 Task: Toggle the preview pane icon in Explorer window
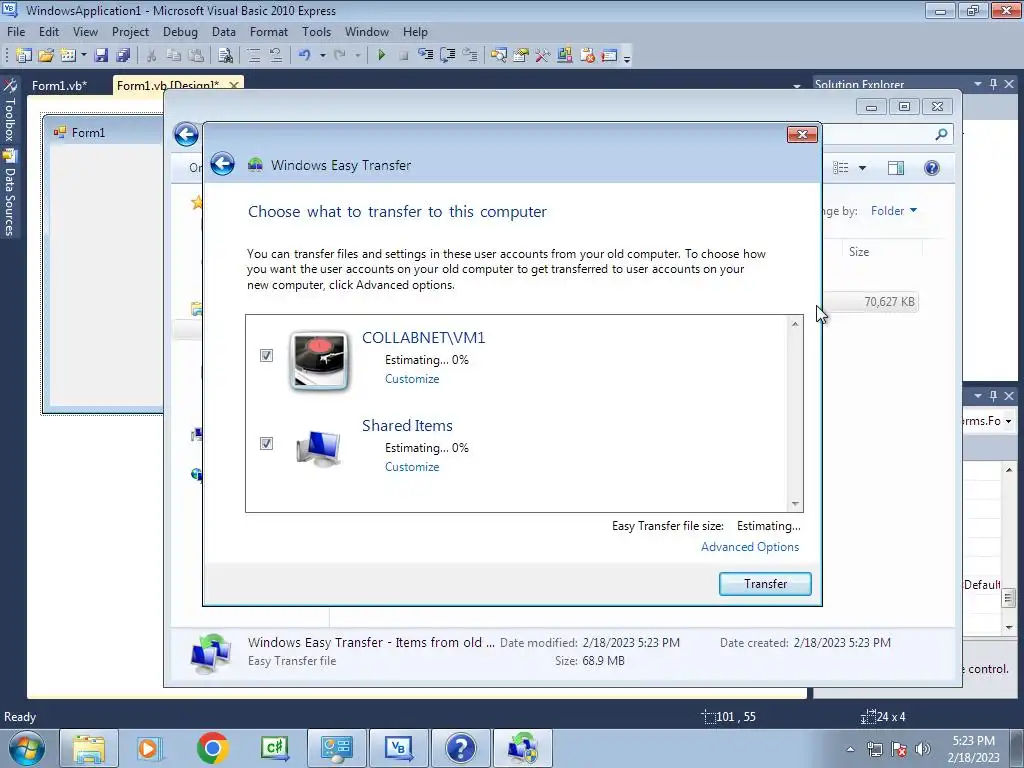point(896,168)
